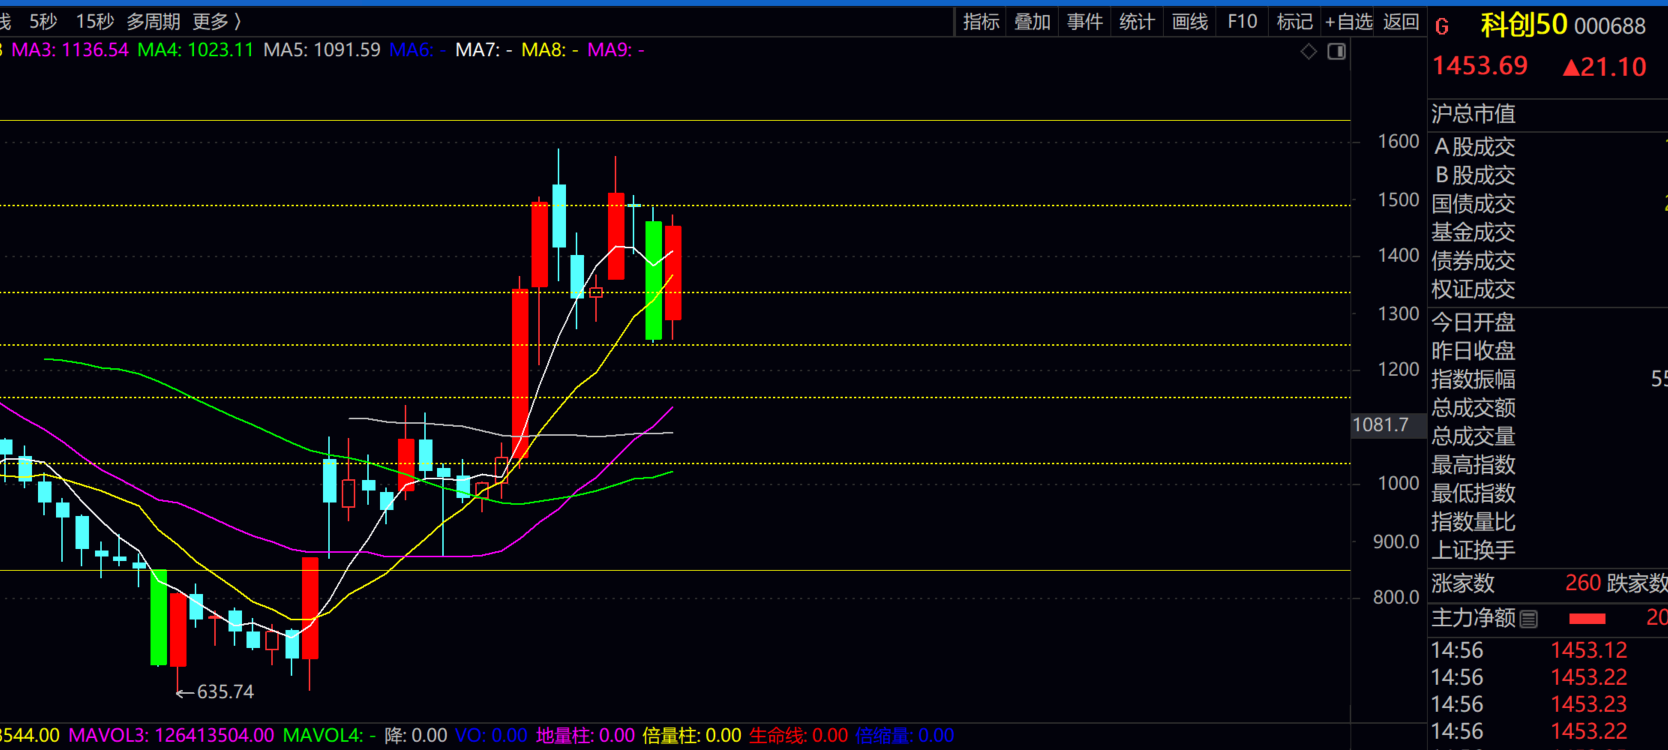The width and height of the screenshot is (1668, 750).
Task: Open F10 company information
Action: coord(1242,21)
